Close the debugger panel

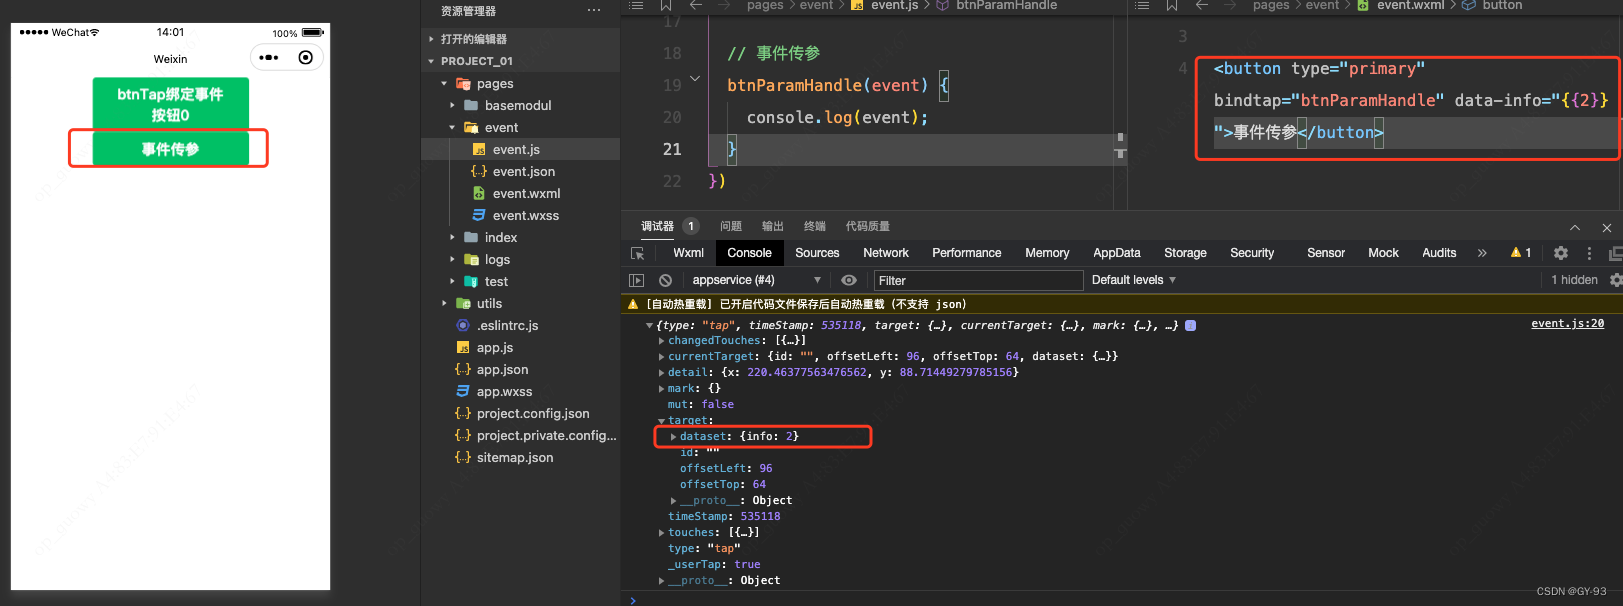(1607, 227)
